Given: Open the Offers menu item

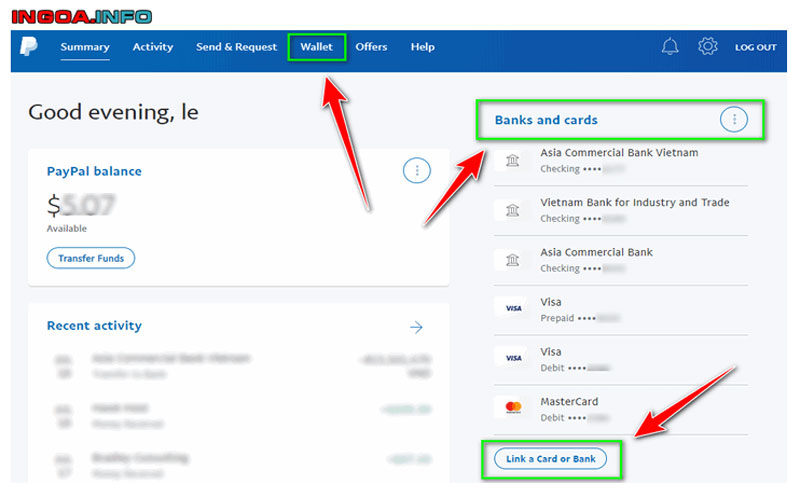Looking at the screenshot, I should 371,47.
